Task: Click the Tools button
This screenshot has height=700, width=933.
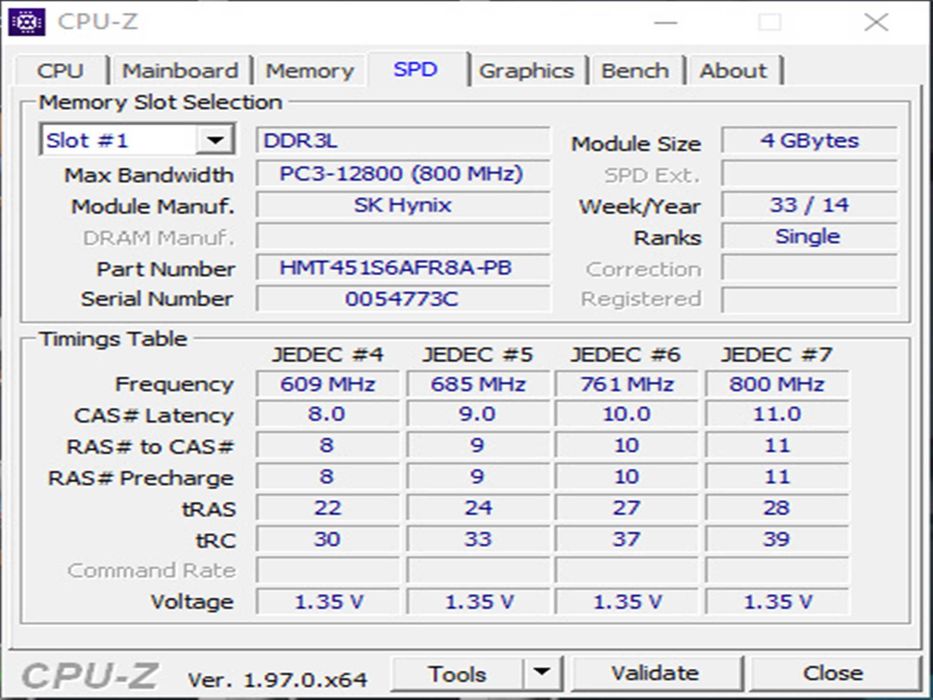Action: (457, 674)
